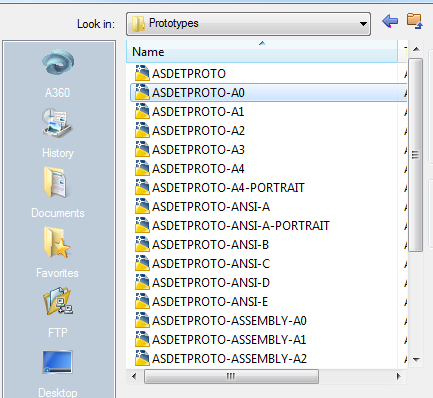Image resolution: width=433 pixels, height=398 pixels.
Task: Select ASDETPROTO-ASSEMBLY-A2 file name
Action: (229, 359)
